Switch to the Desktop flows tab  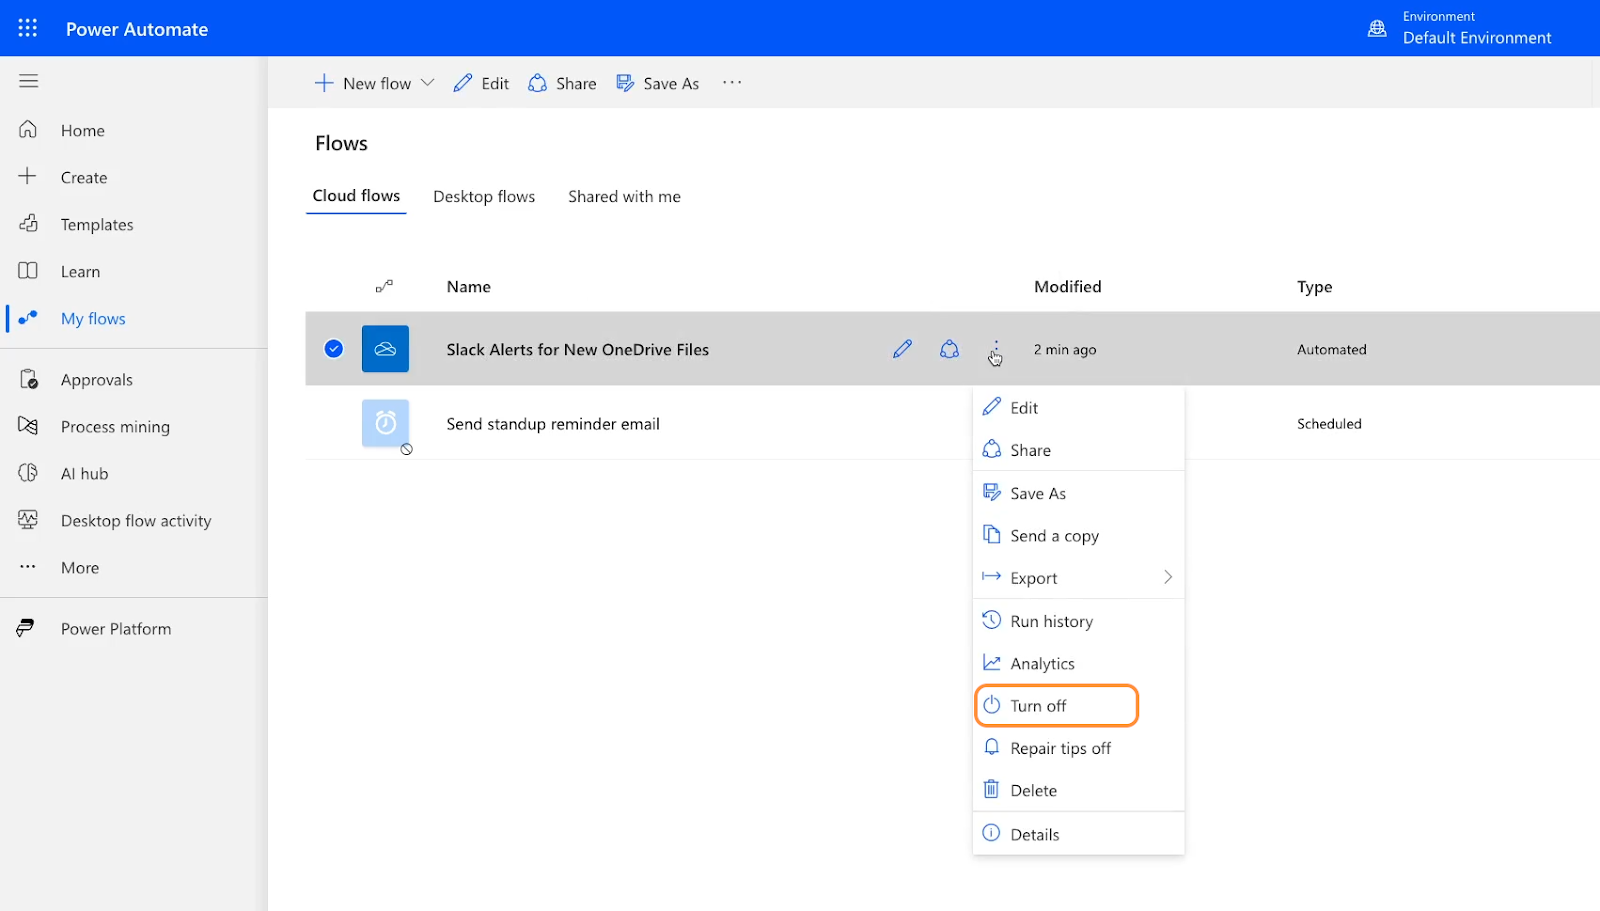(484, 197)
